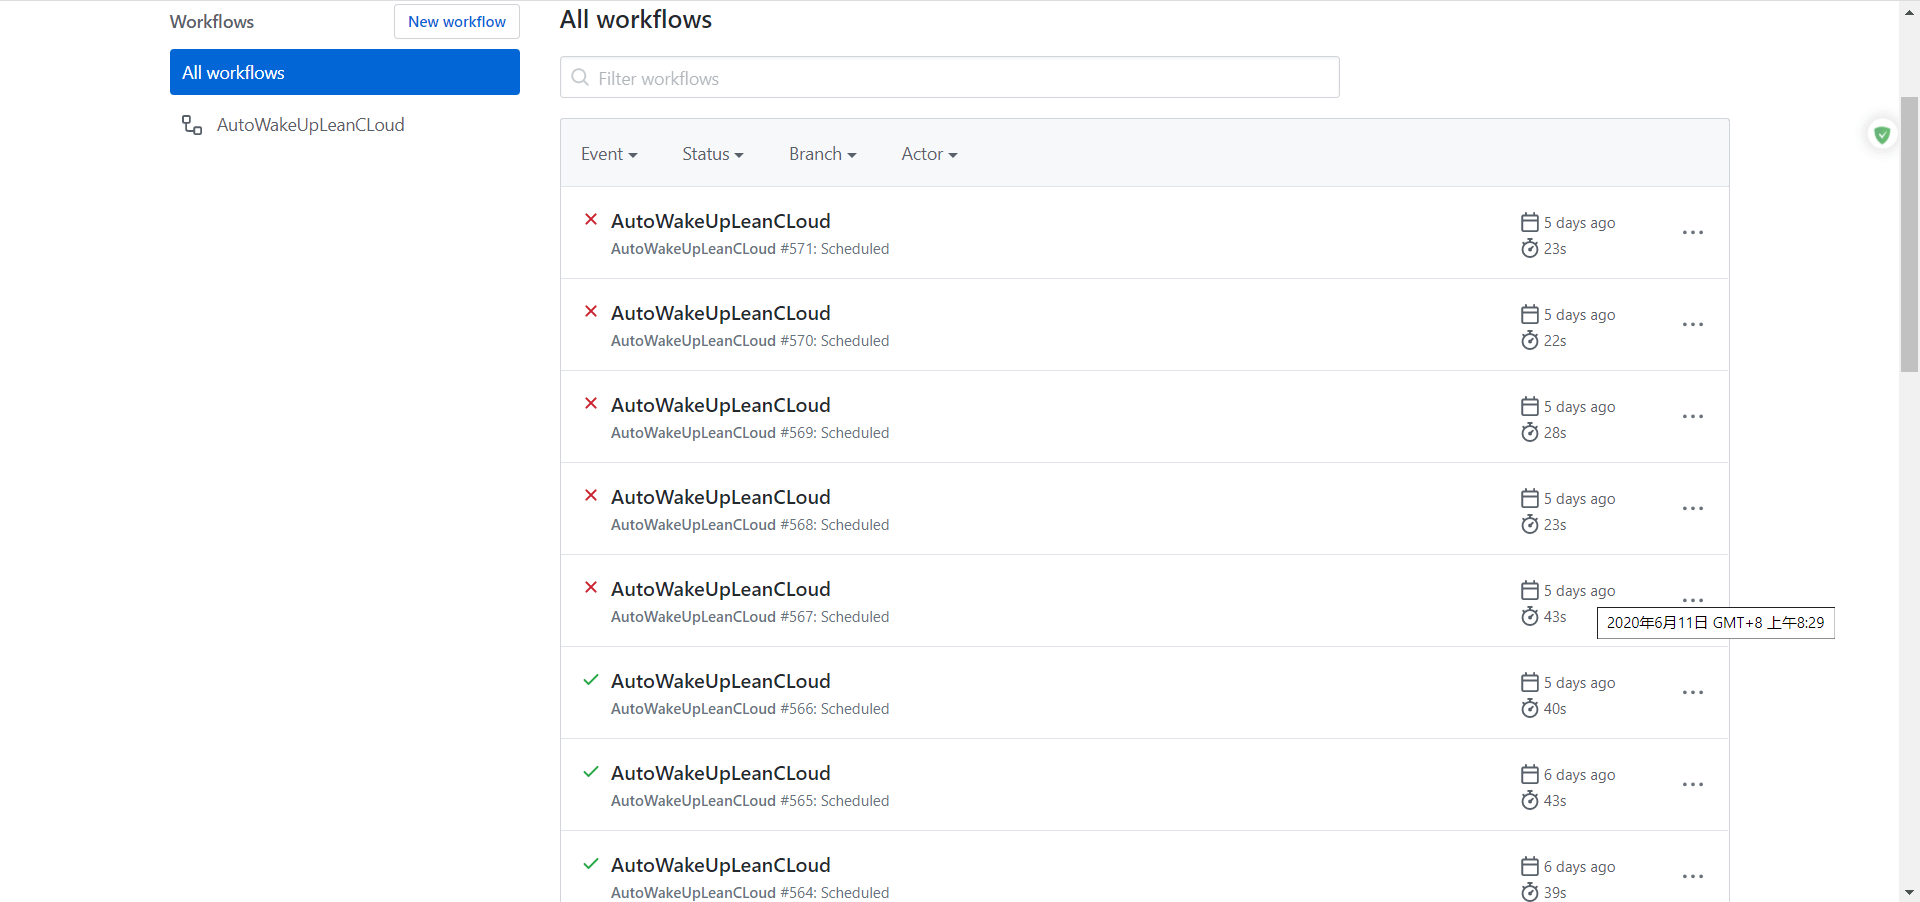Click the failed status icon for run #571

coord(591,220)
